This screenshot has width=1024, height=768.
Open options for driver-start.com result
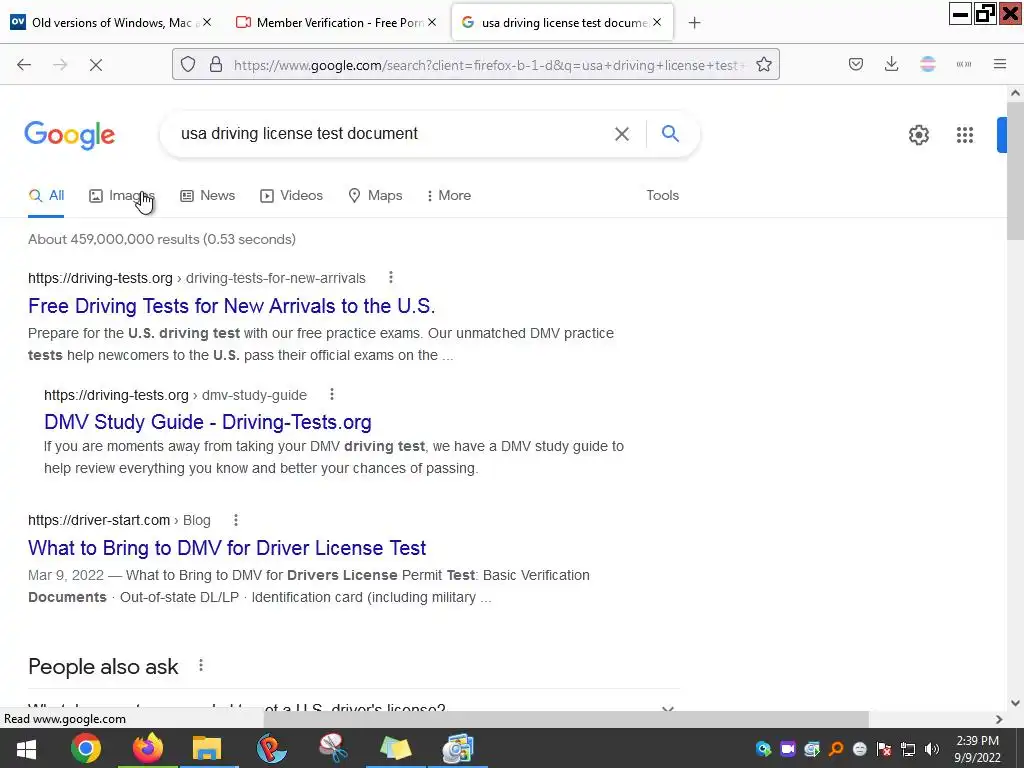[x=236, y=520]
